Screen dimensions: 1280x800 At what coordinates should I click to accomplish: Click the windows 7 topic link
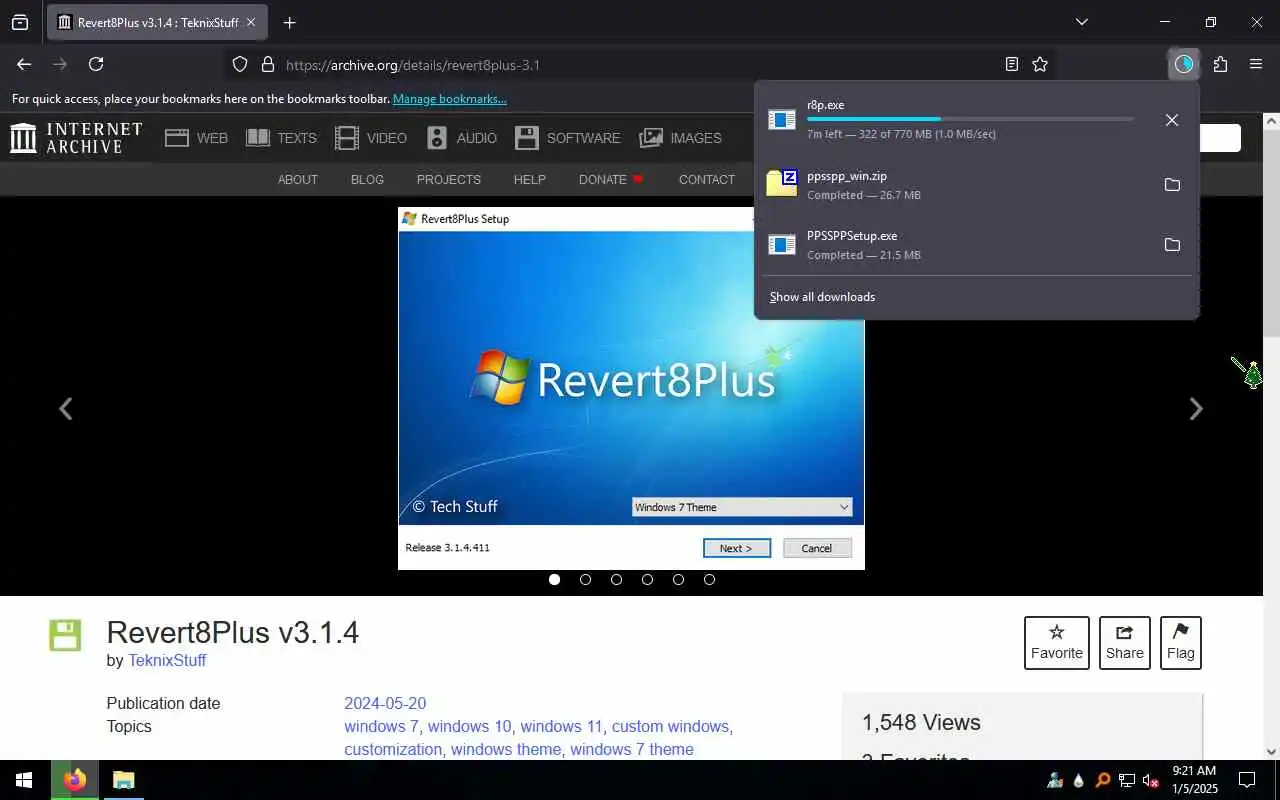381,727
